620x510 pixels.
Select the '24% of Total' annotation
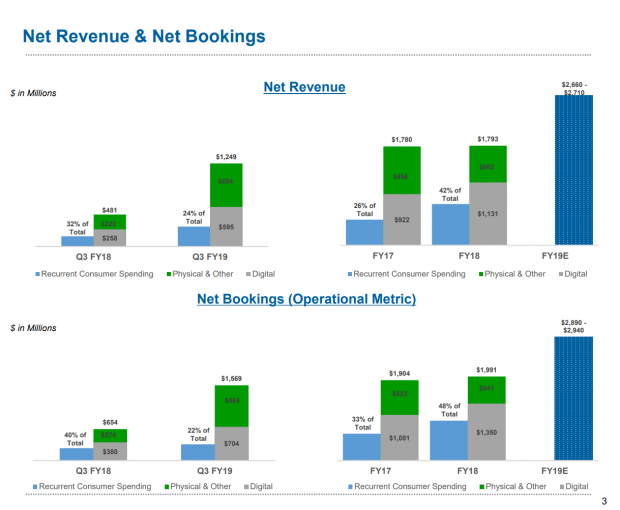[x=194, y=217]
